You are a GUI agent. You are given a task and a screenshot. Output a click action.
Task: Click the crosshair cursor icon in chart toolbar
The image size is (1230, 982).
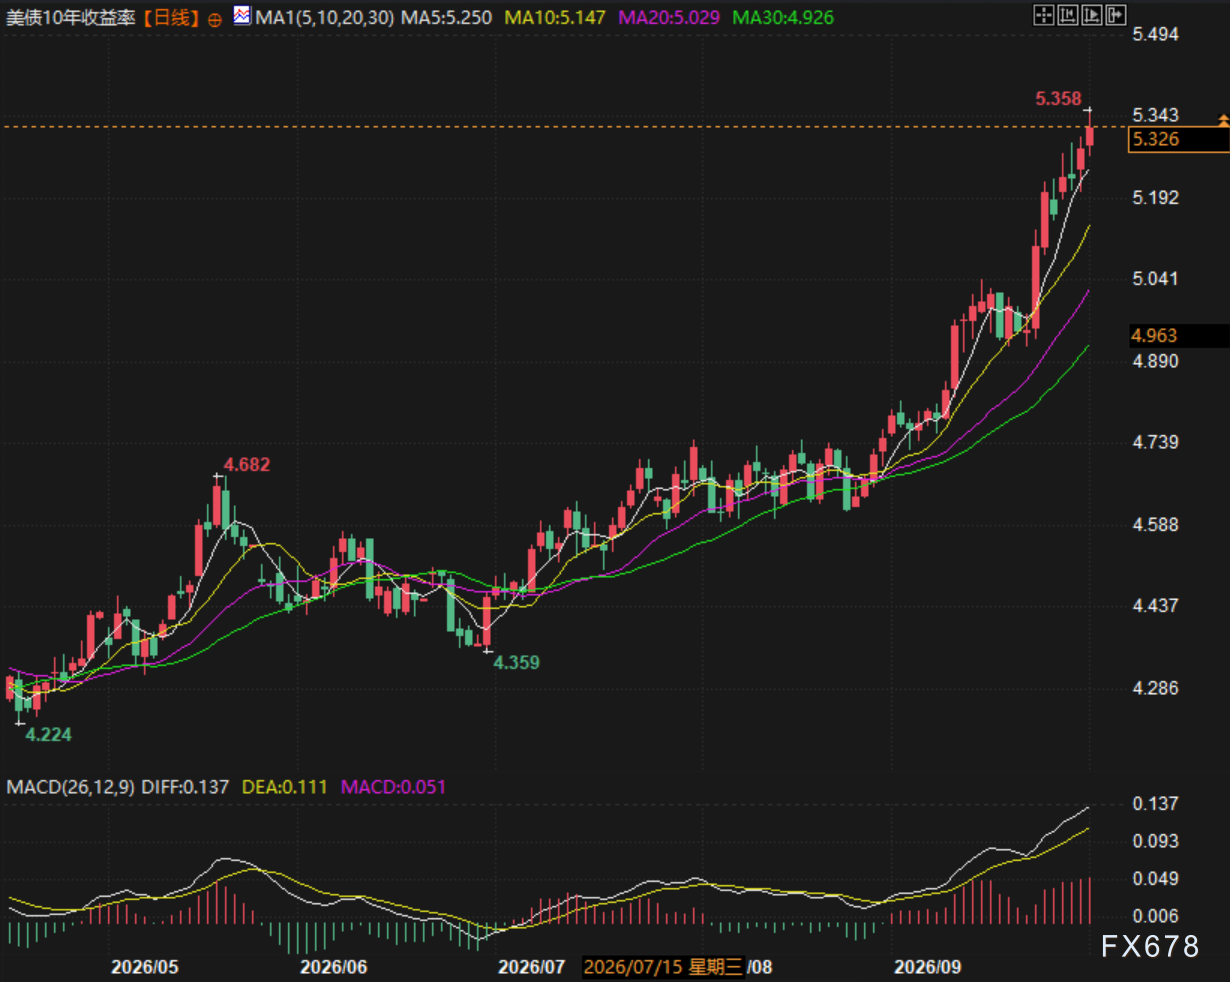1043,15
